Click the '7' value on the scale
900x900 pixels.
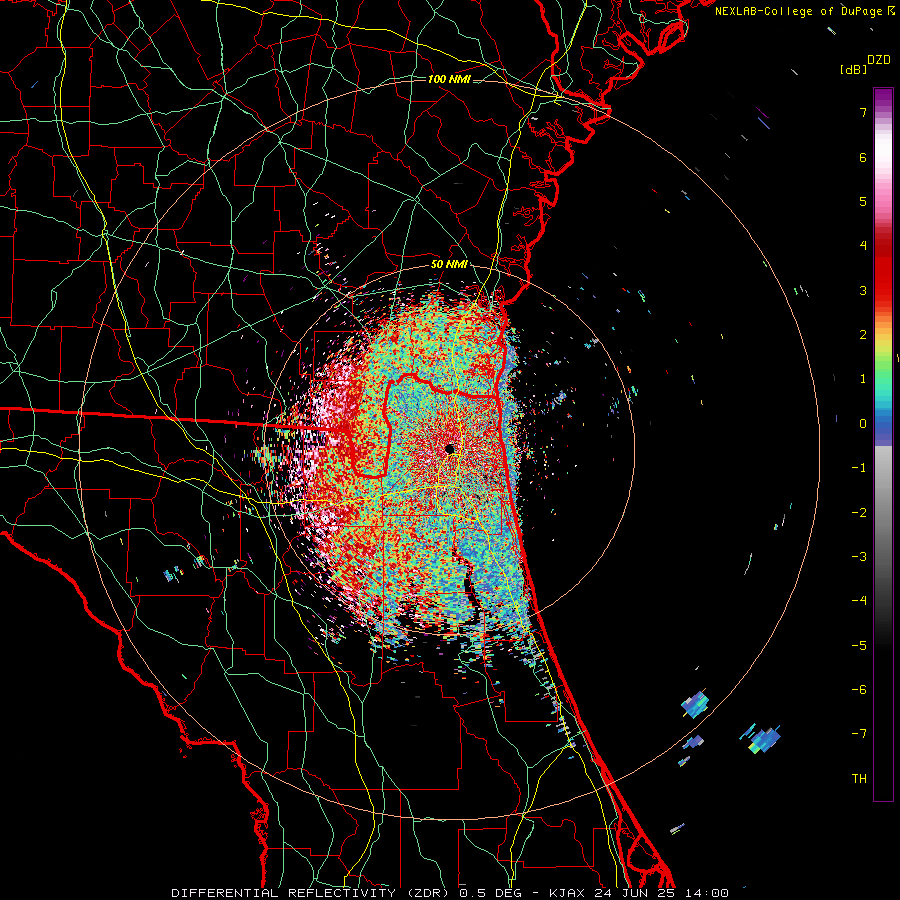click(x=863, y=112)
